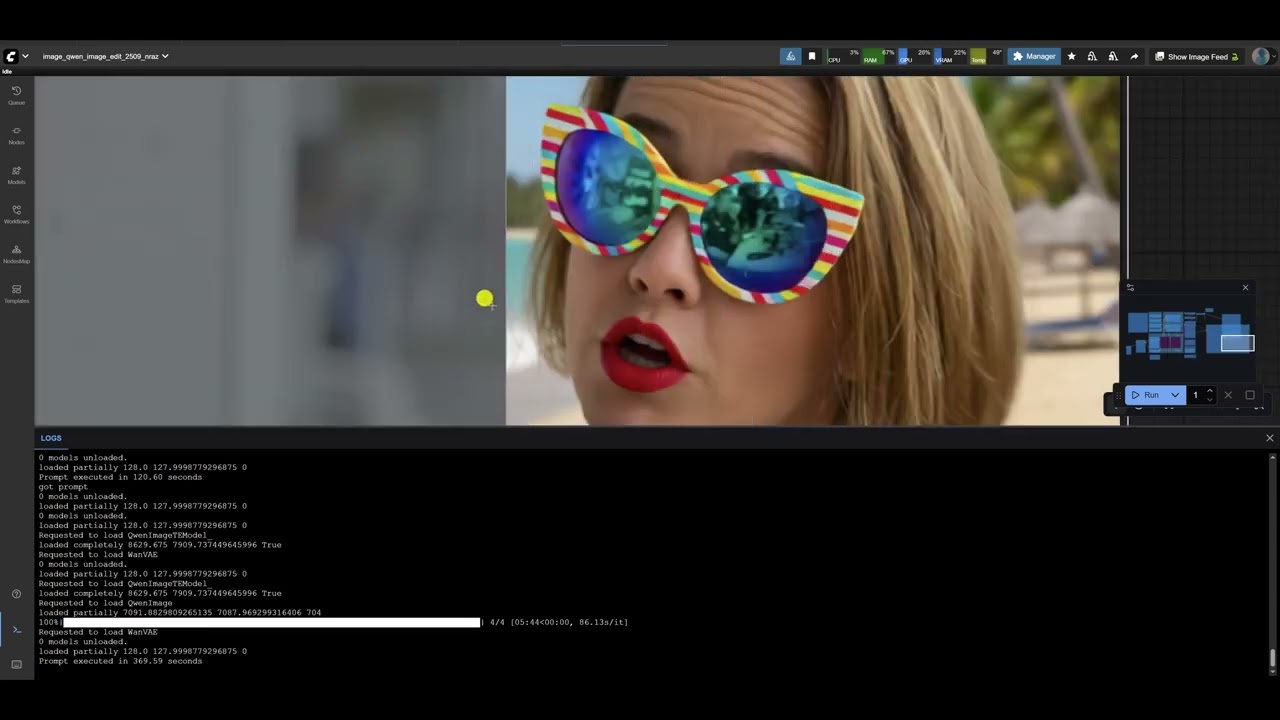Open the NodesMap sidebar panel
This screenshot has height=720, width=1280.
[x=16, y=254]
